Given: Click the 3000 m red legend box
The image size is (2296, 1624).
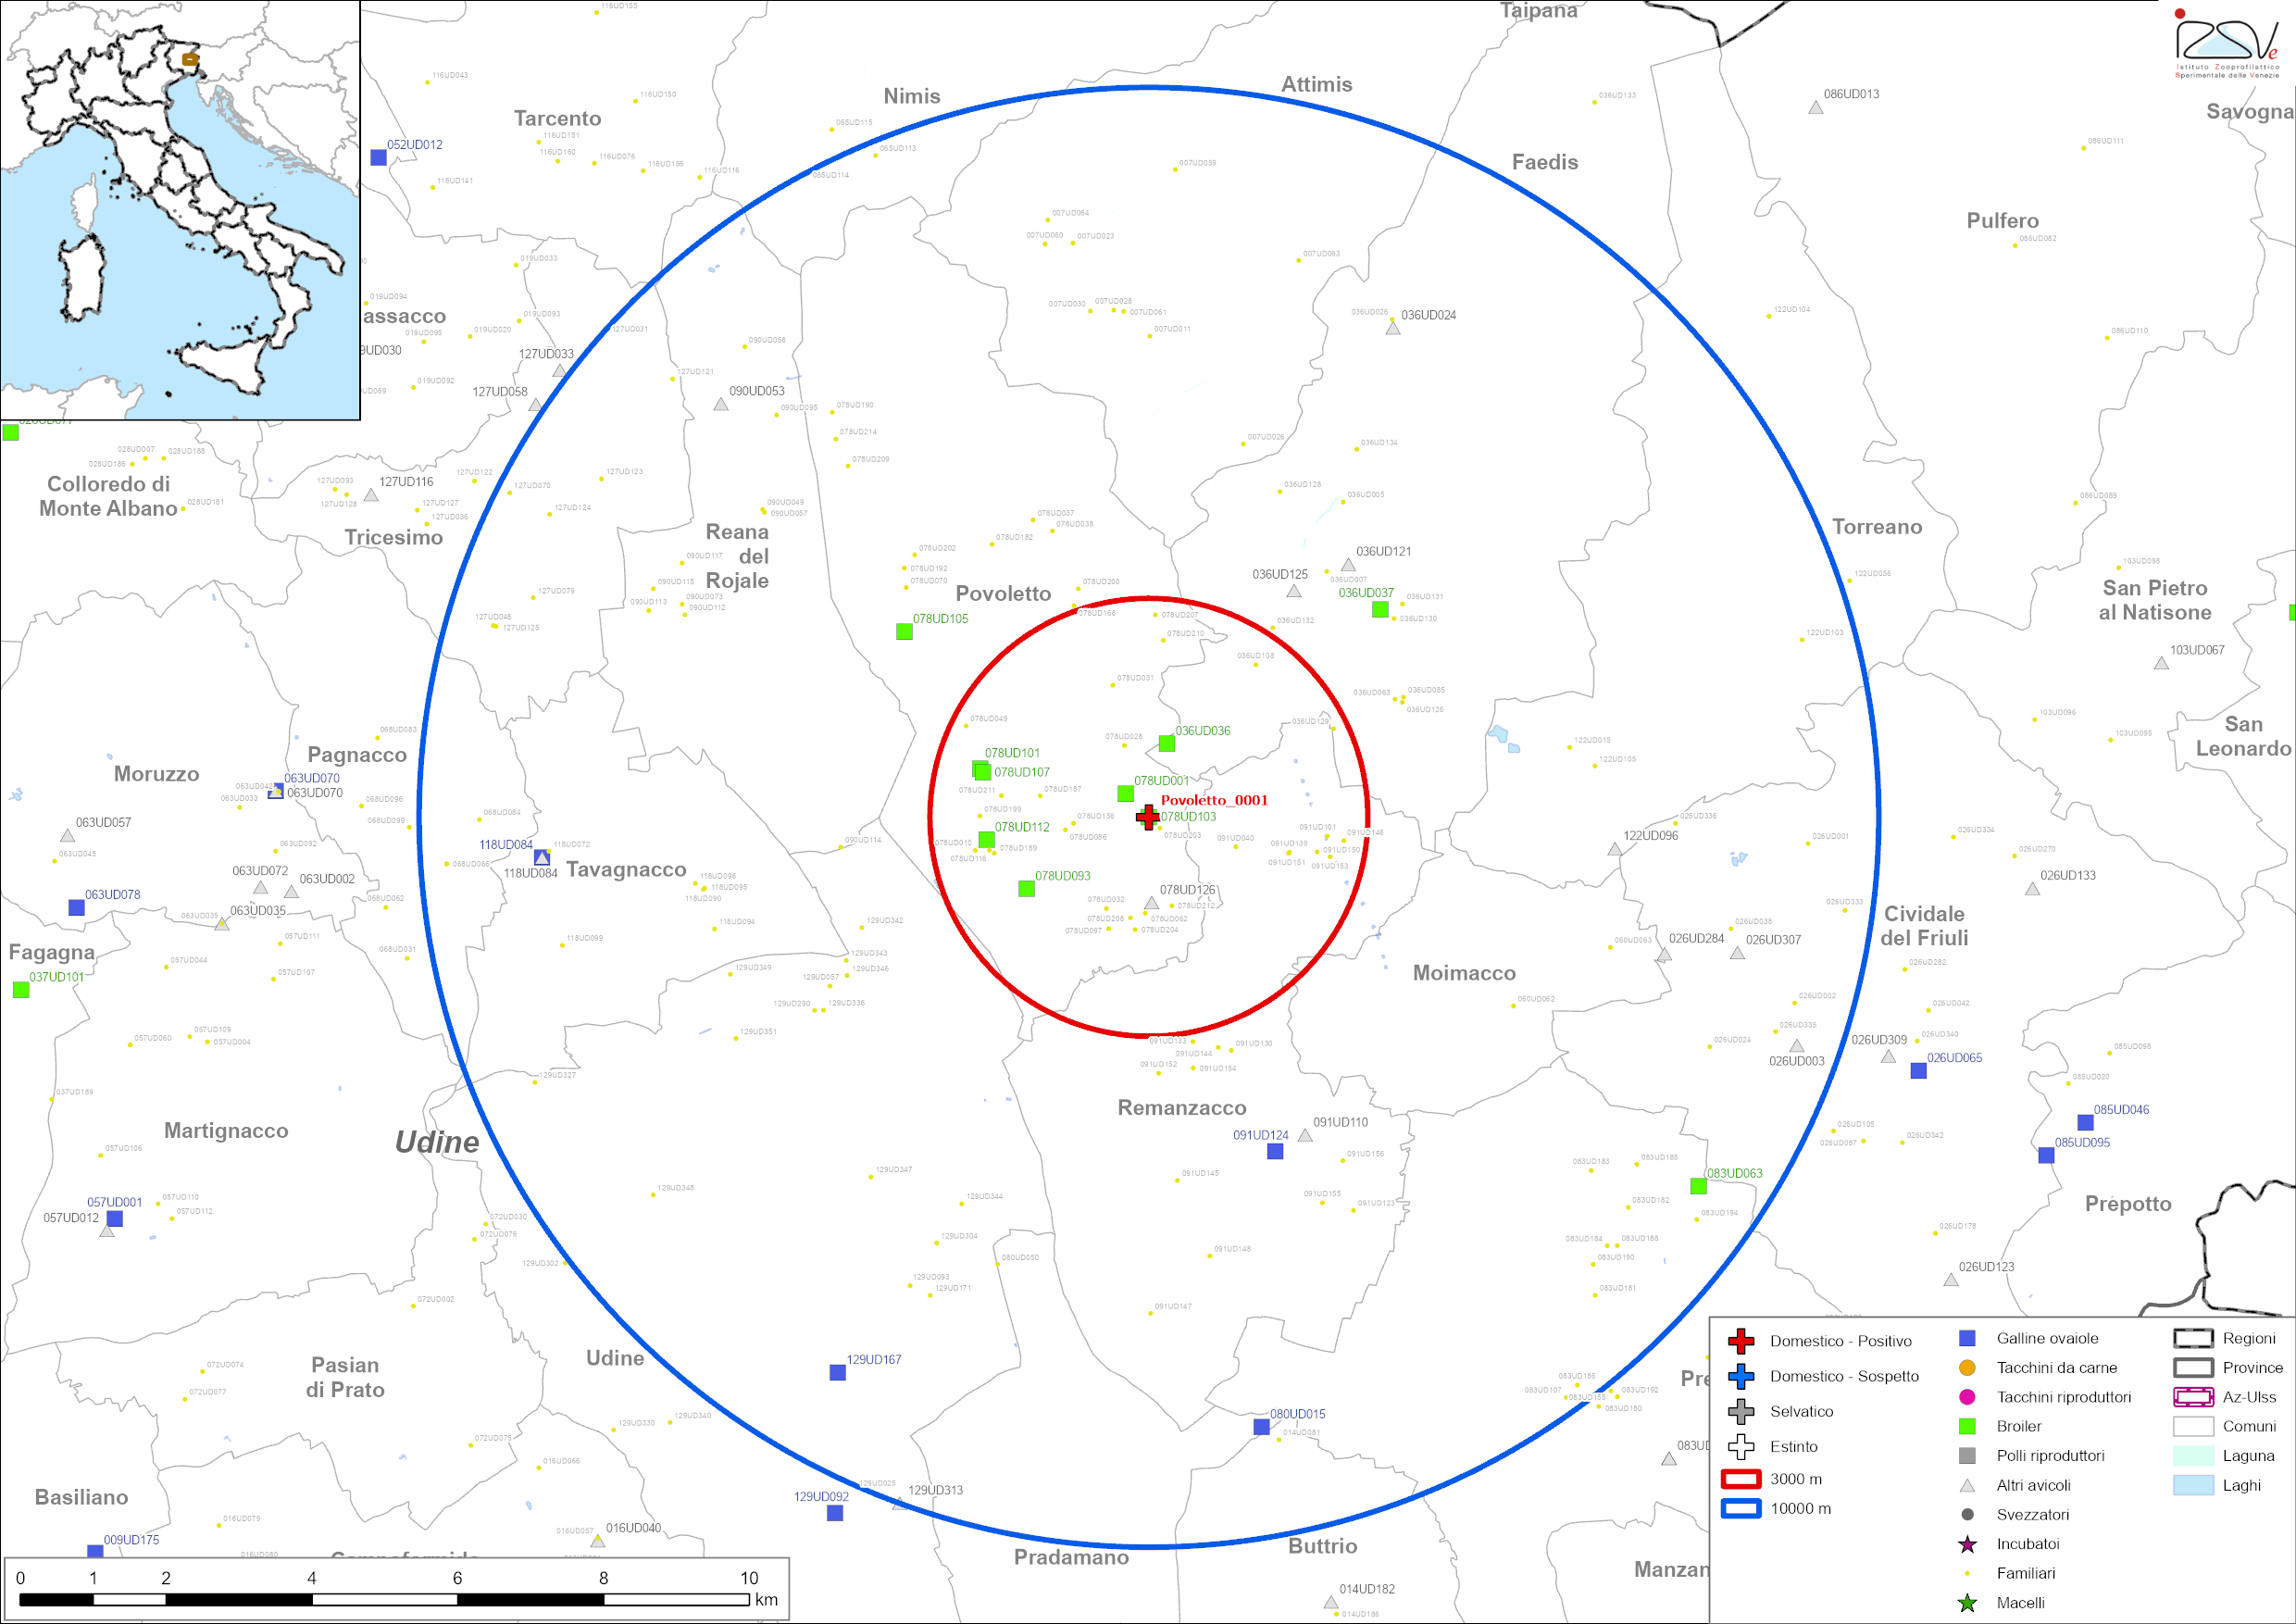Looking at the screenshot, I should coord(1741,1479).
